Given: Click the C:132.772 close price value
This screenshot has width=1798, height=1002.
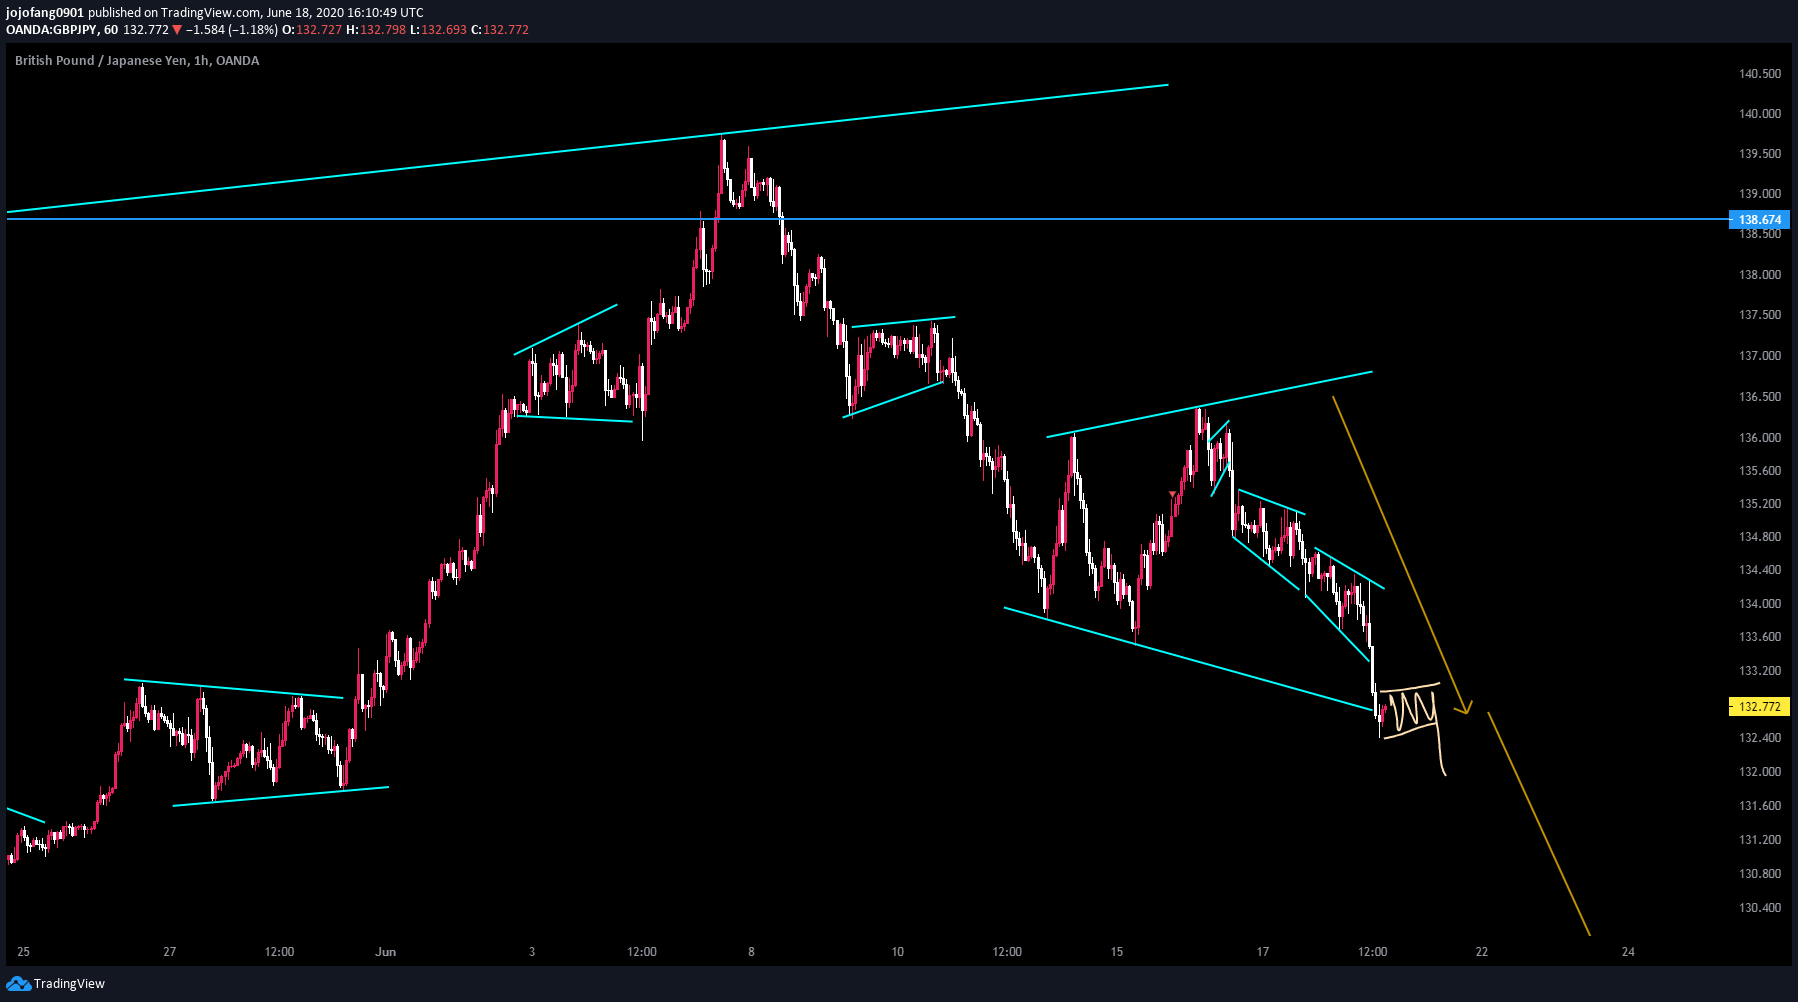Looking at the screenshot, I should (x=500, y=30).
